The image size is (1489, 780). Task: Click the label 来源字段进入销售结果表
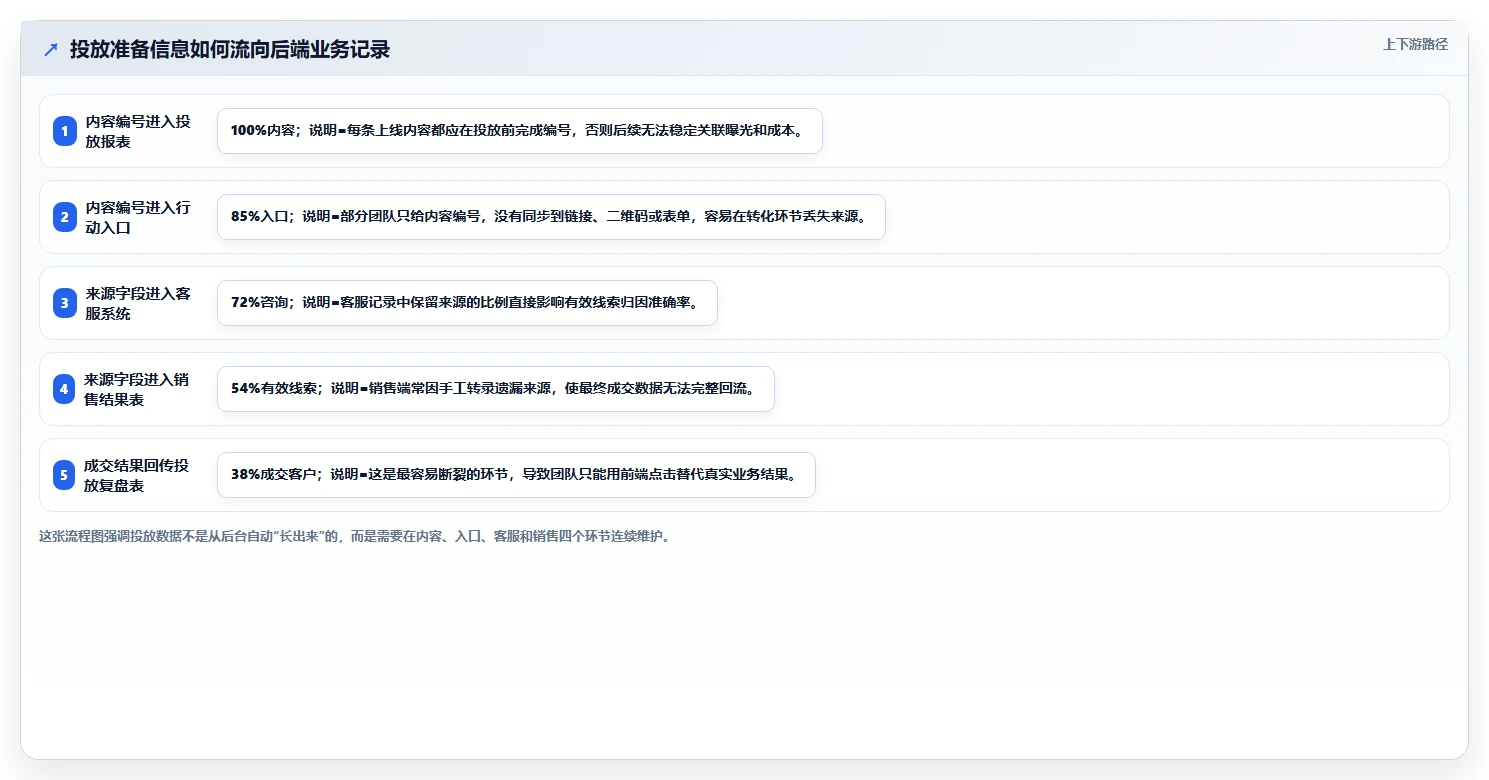coord(138,389)
